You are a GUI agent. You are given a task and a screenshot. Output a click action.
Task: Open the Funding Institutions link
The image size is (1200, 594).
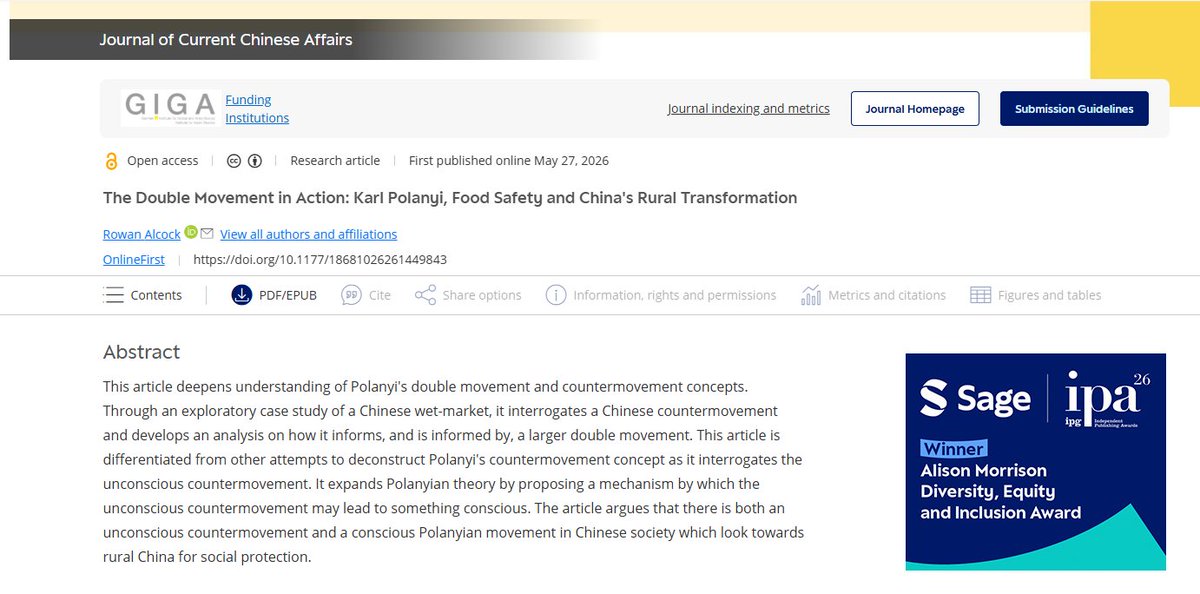click(257, 108)
